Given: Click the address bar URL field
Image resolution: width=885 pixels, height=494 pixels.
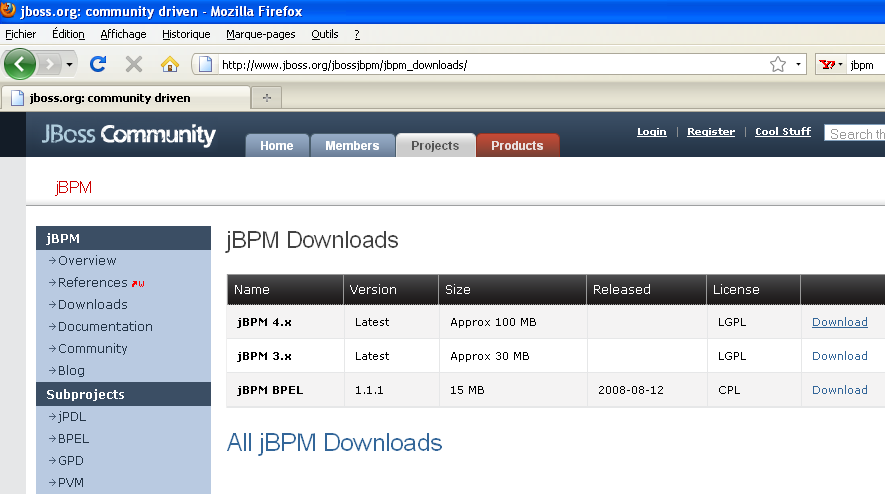Looking at the screenshot, I should 480,65.
